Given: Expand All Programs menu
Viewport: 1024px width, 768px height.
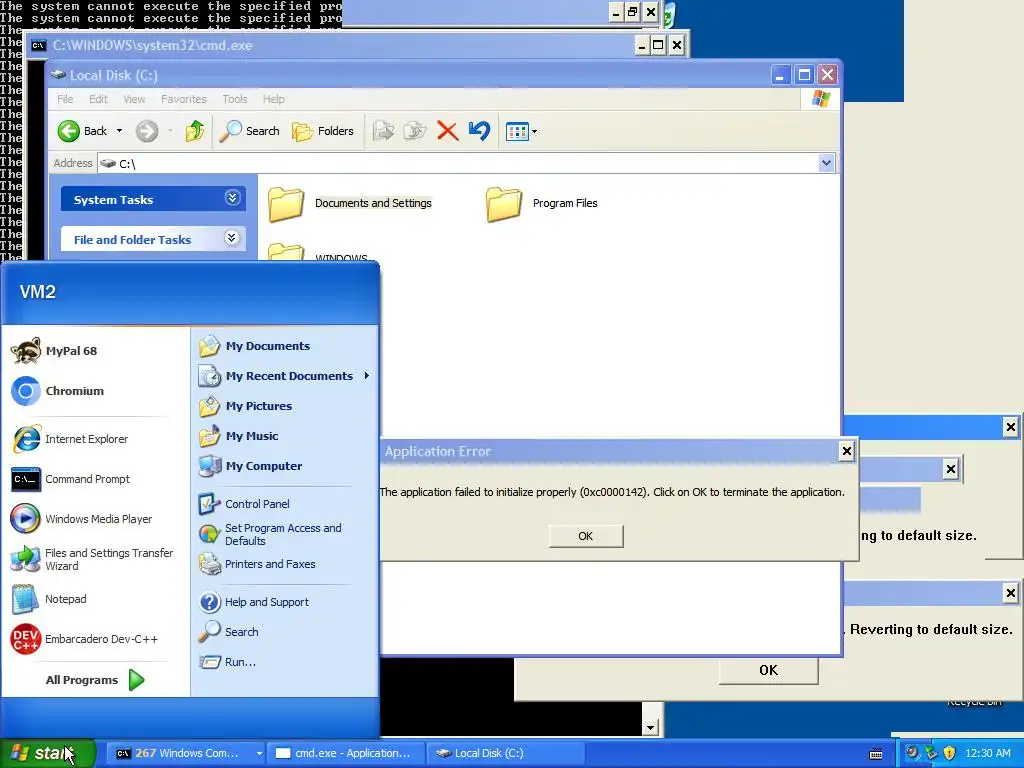Looking at the screenshot, I should point(95,680).
